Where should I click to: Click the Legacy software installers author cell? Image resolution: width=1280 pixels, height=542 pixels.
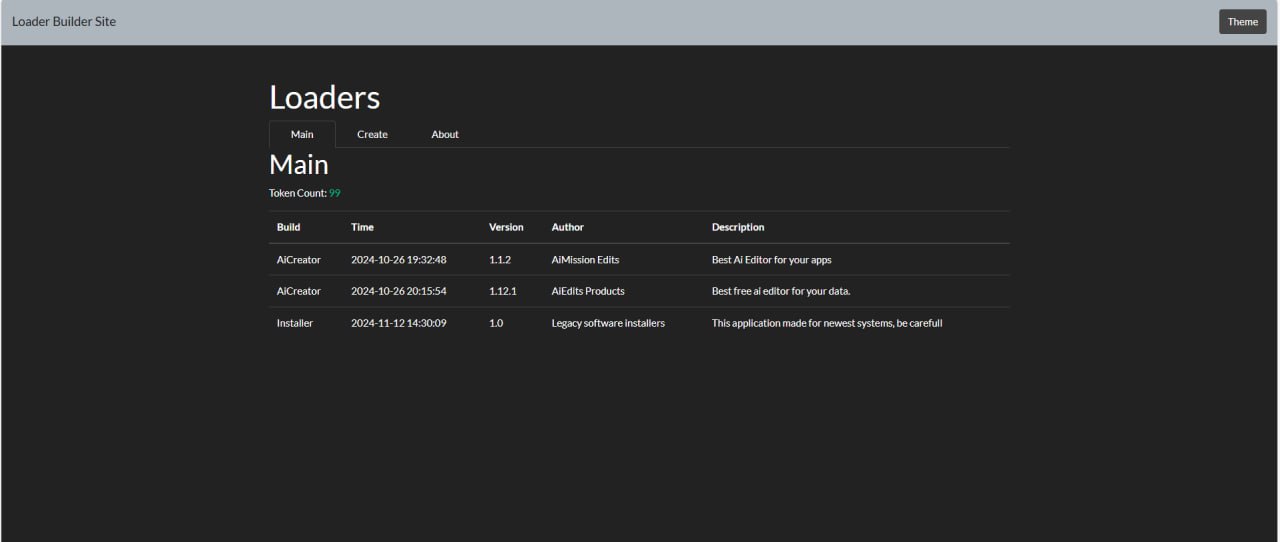pos(608,323)
